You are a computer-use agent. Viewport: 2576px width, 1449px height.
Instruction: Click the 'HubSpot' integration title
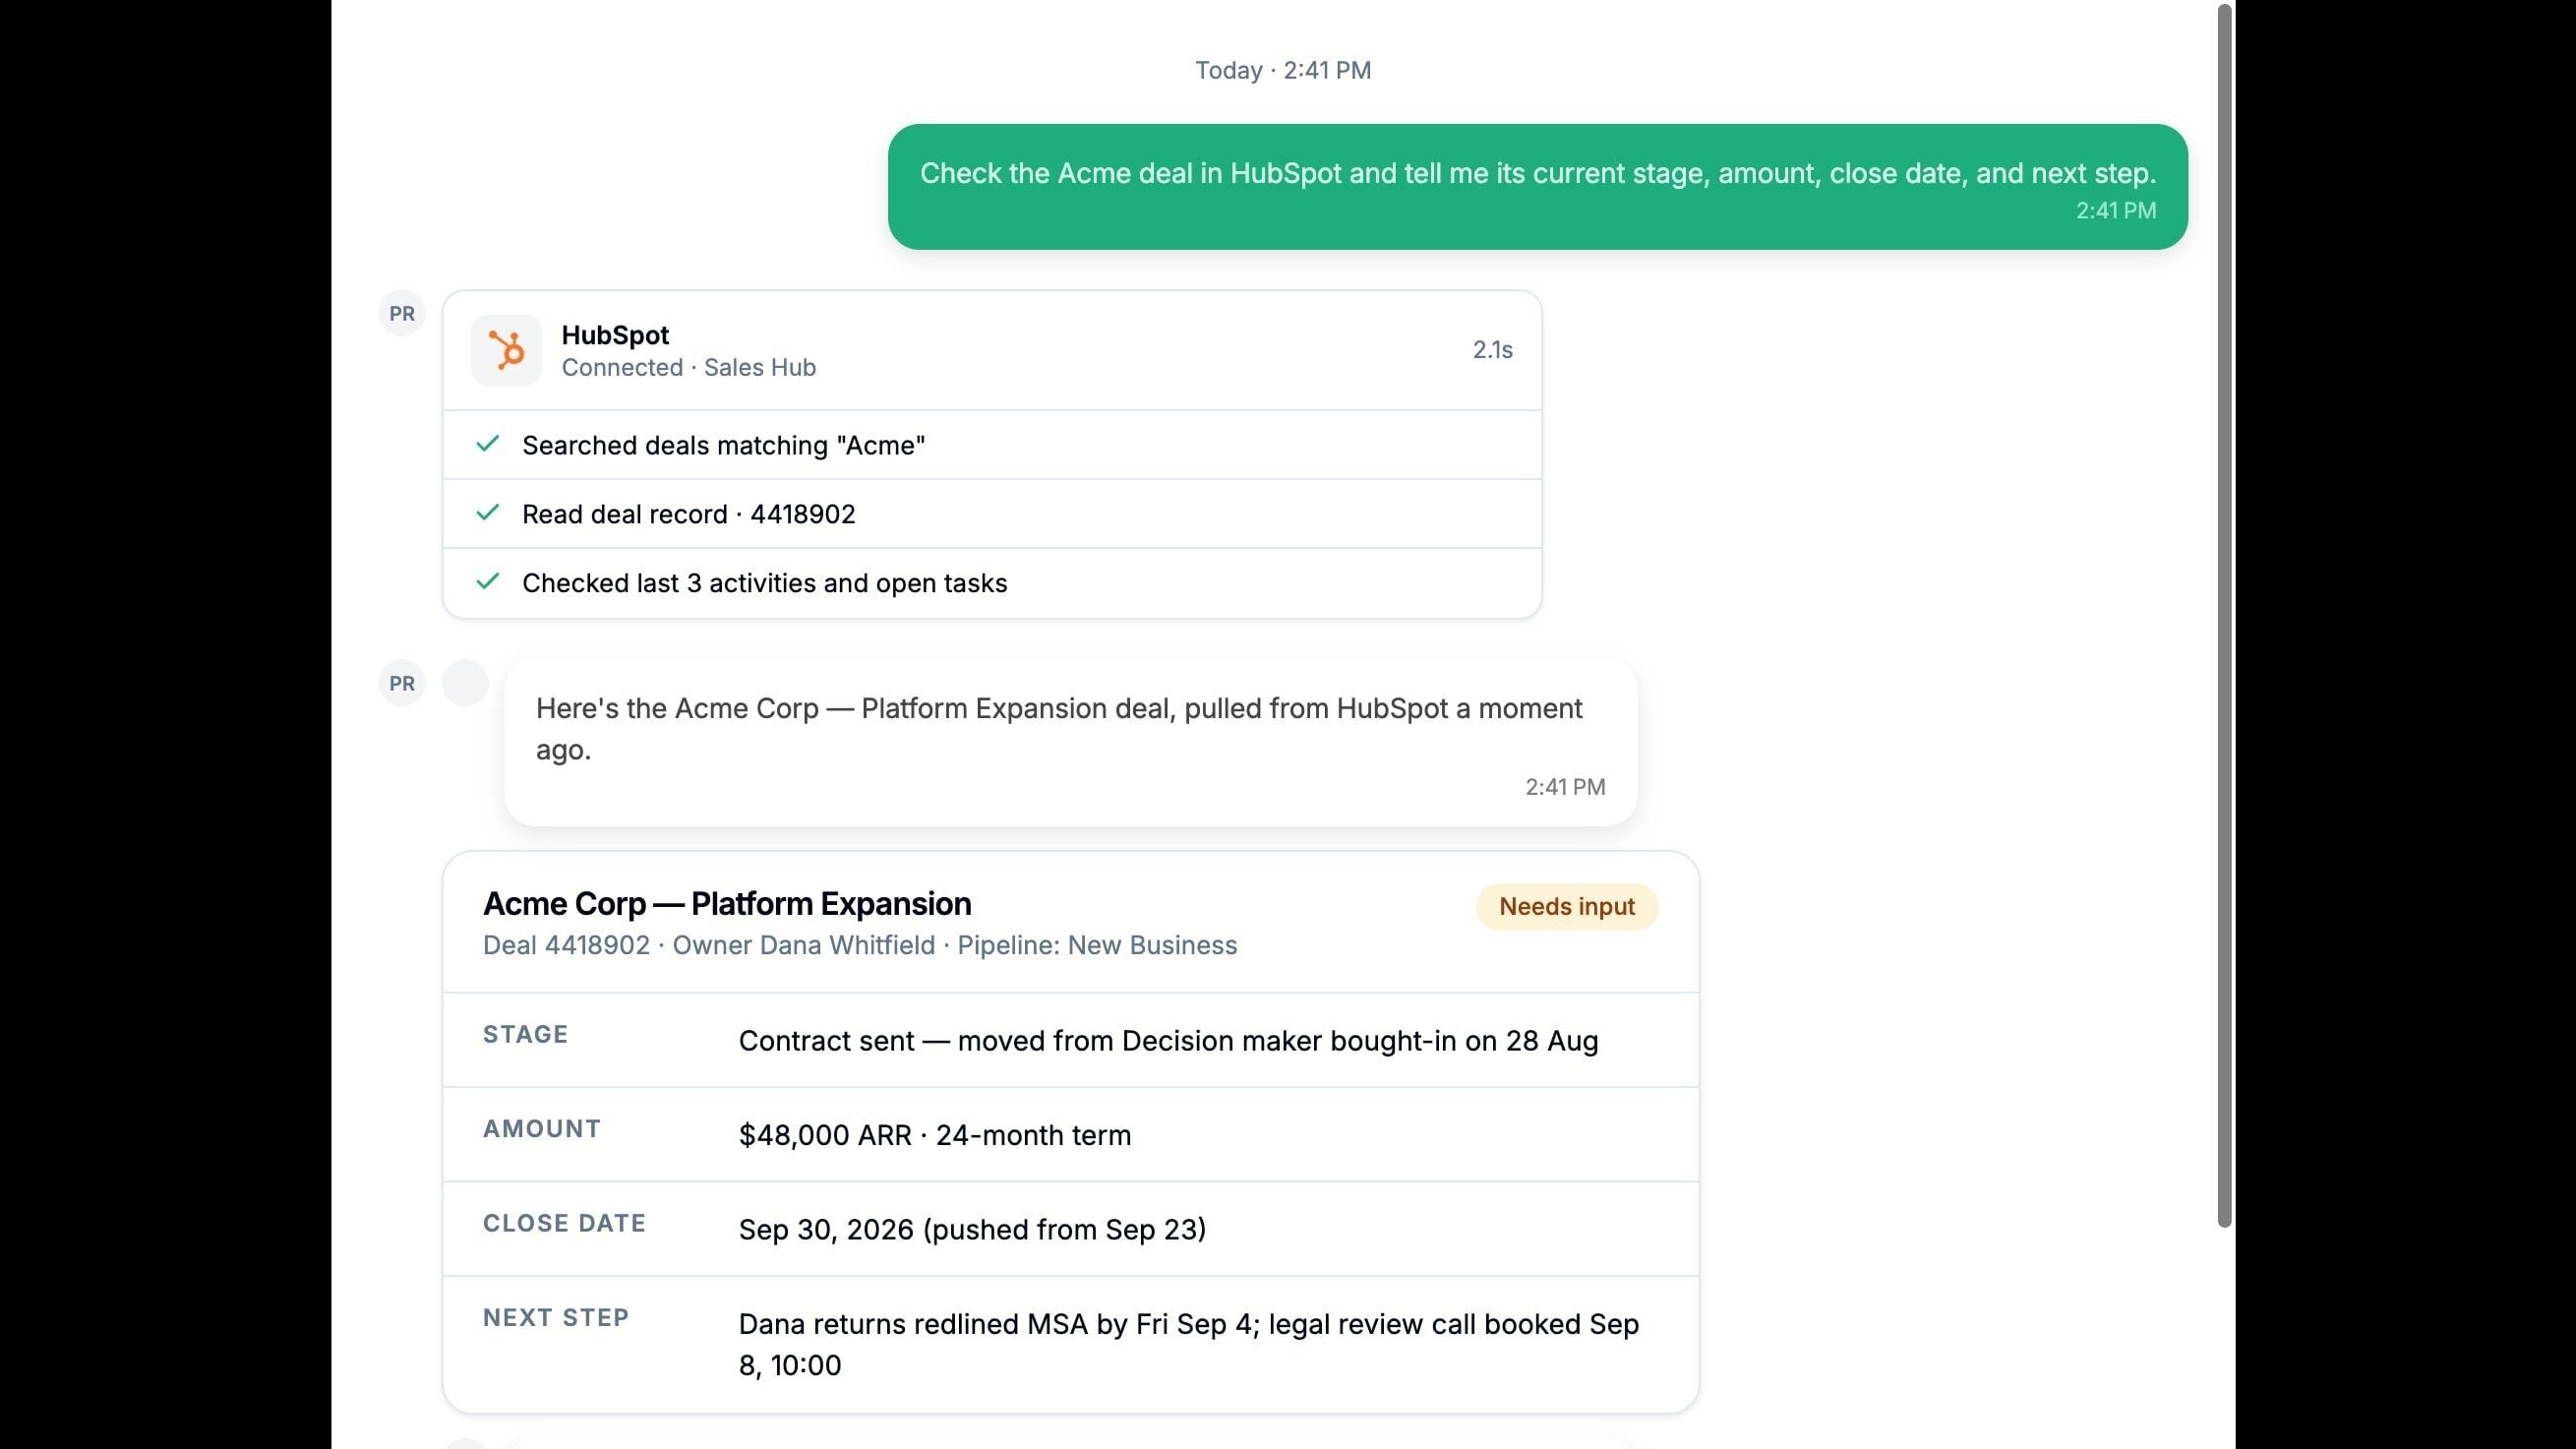click(x=615, y=335)
